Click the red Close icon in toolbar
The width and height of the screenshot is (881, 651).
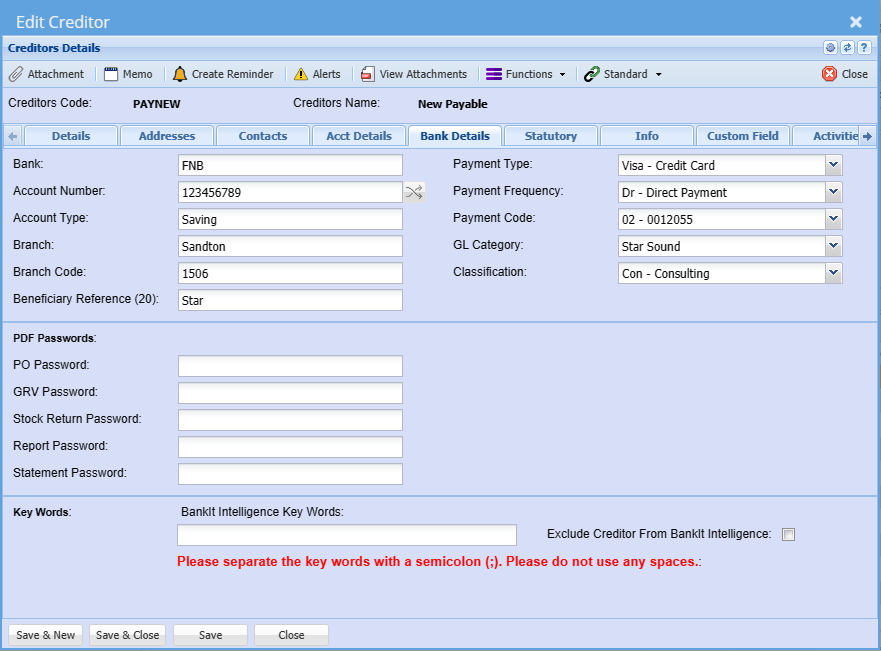click(x=829, y=74)
